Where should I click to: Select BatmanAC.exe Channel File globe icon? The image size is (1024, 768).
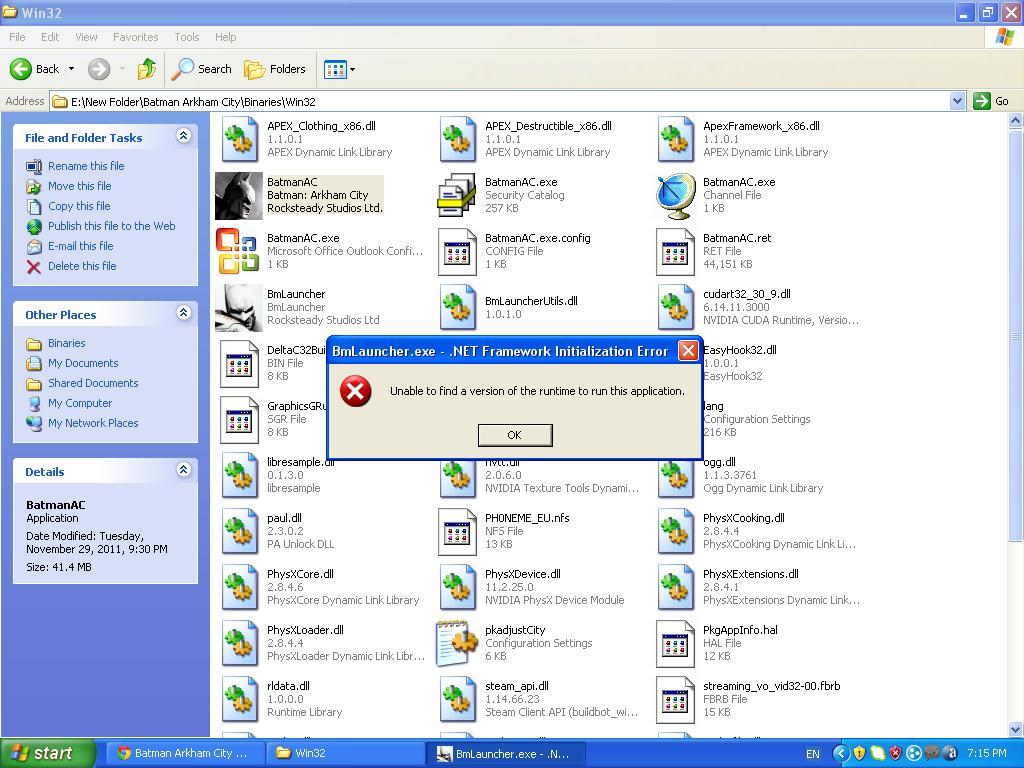pos(675,195)
